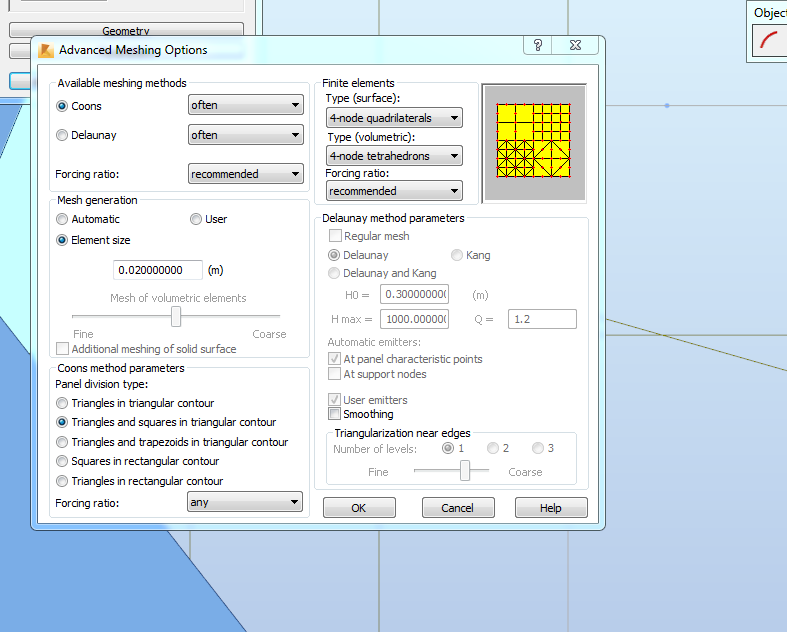Open Available meshing methods forcing ratio dropdown

pos(246,174)
